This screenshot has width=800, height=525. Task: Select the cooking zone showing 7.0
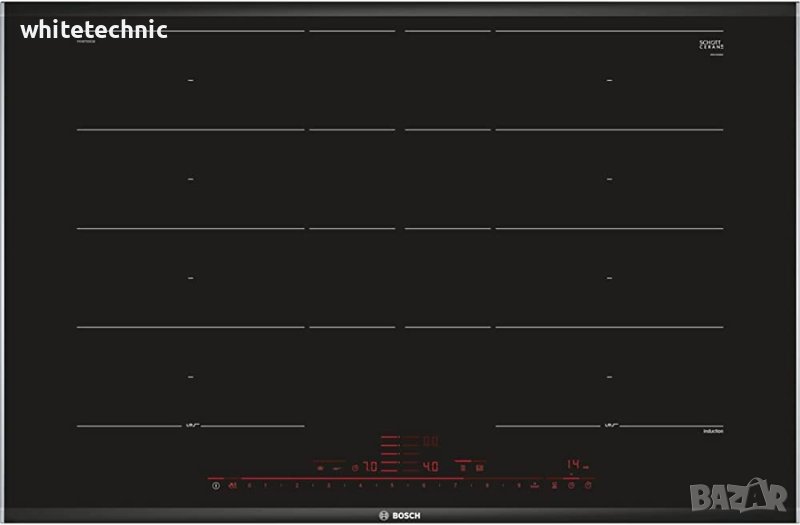(369, 466)
